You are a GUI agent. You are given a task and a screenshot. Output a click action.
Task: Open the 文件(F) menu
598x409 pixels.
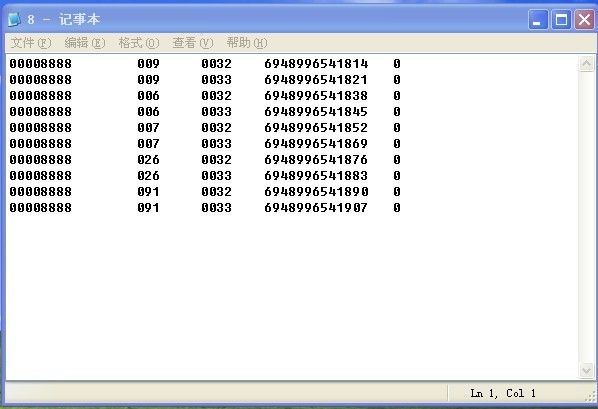click(x=31, y=43)
